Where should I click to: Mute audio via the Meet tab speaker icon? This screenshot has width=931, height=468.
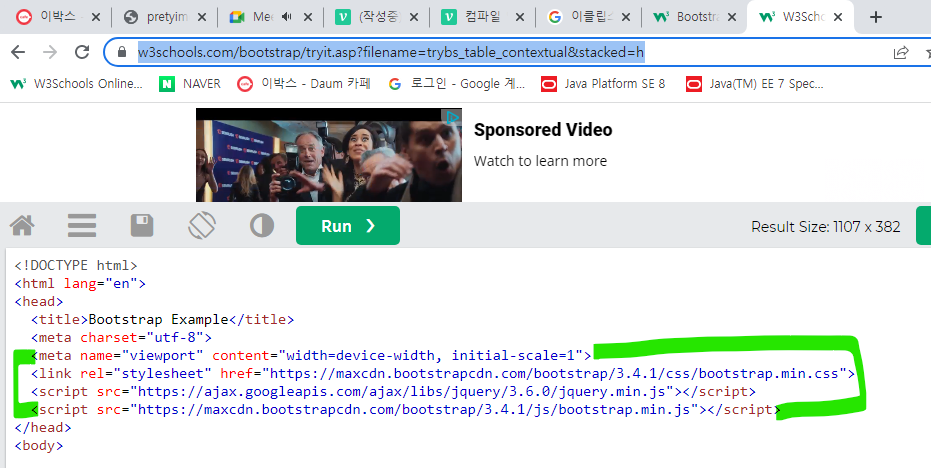point(287,17)
